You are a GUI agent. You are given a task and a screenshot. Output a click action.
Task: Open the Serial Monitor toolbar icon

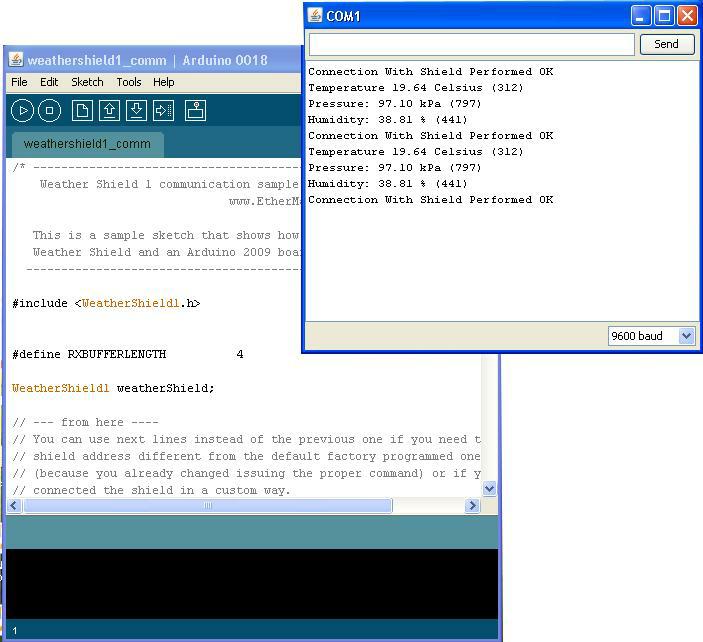coord(195,110)
